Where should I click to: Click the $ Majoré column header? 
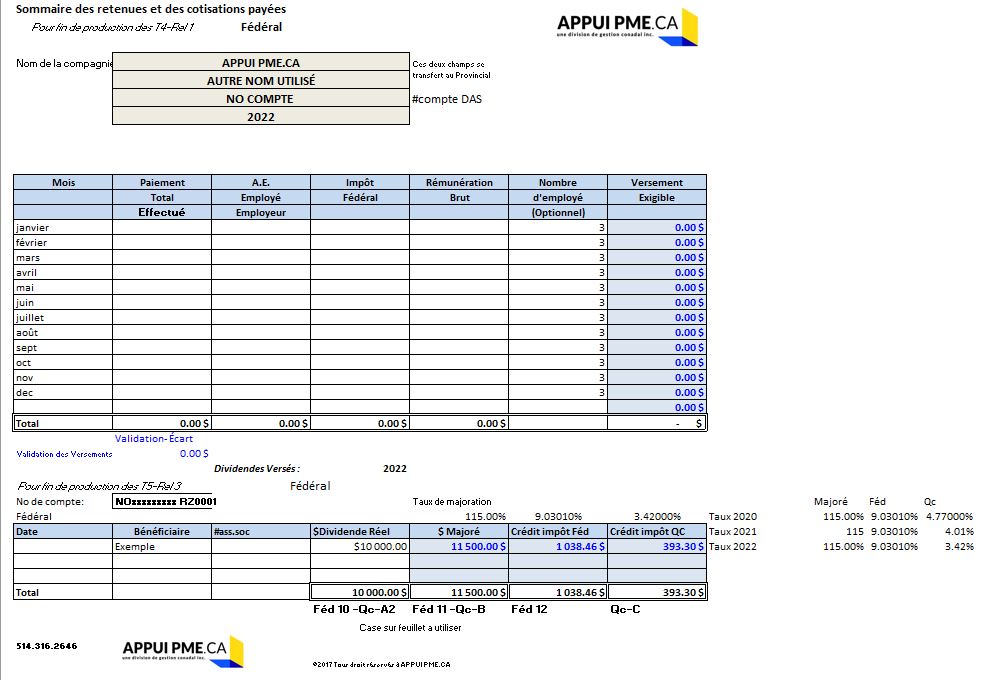(459, 531)
